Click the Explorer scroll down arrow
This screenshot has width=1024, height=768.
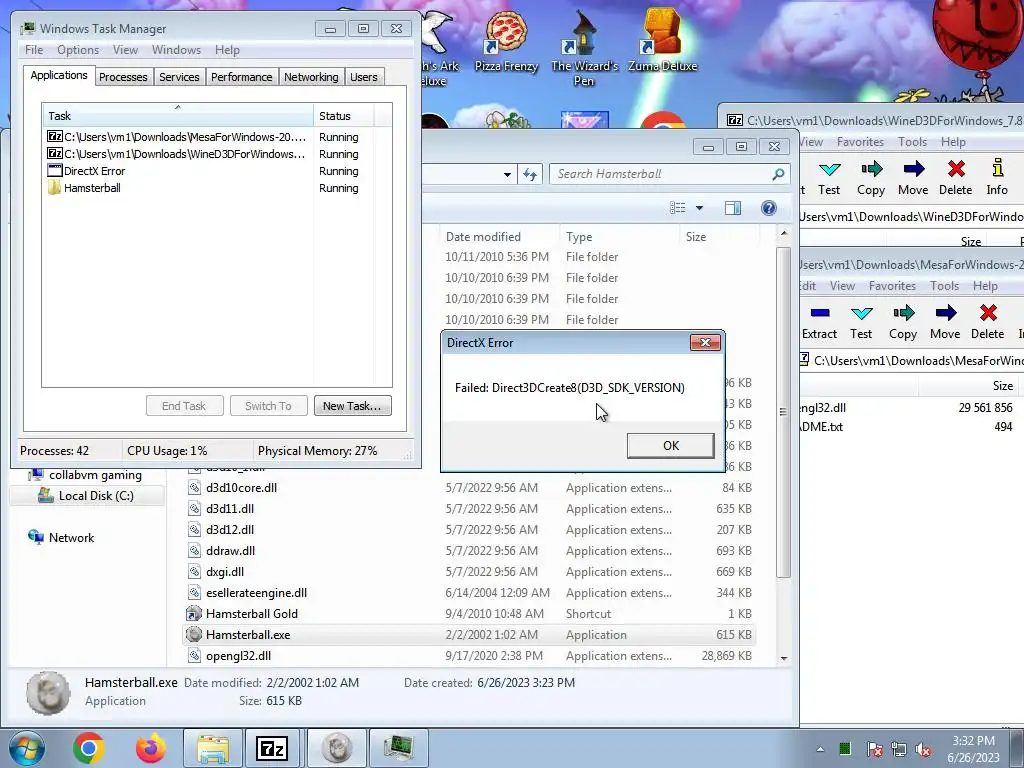click(784, 658)
